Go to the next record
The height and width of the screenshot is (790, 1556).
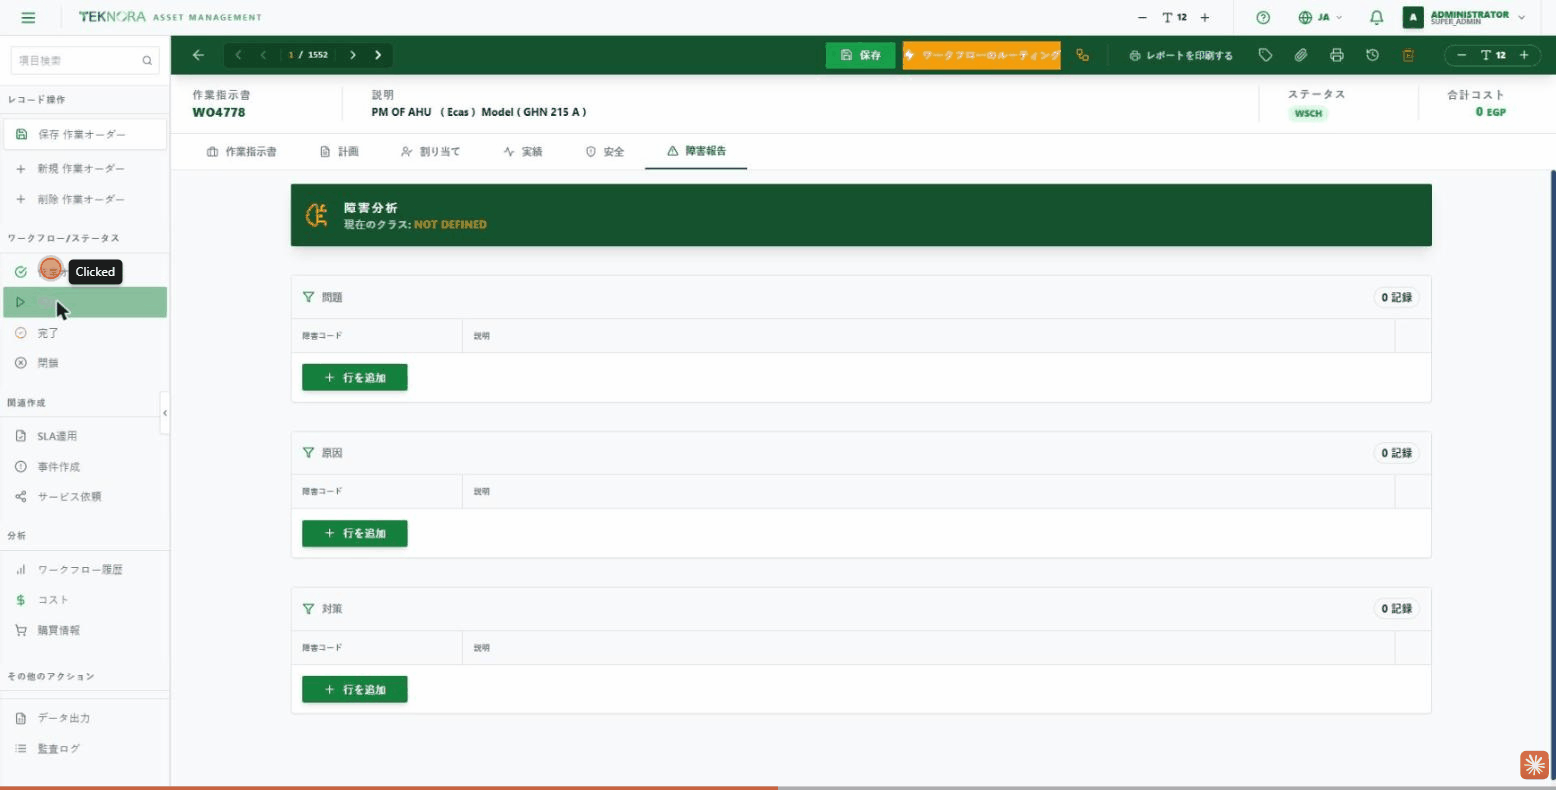tap(353, 55)
